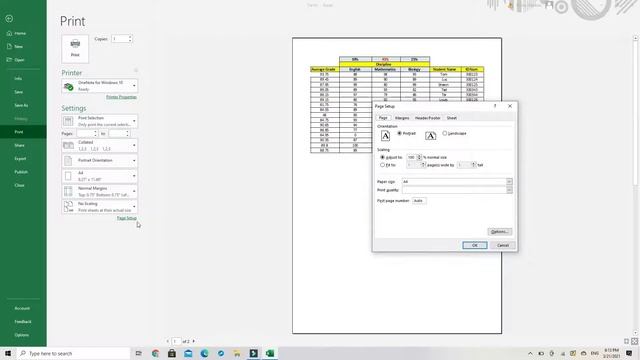The image size is (640, 360).
Task: Show hidden system tray icons
Action: (530, 353)
